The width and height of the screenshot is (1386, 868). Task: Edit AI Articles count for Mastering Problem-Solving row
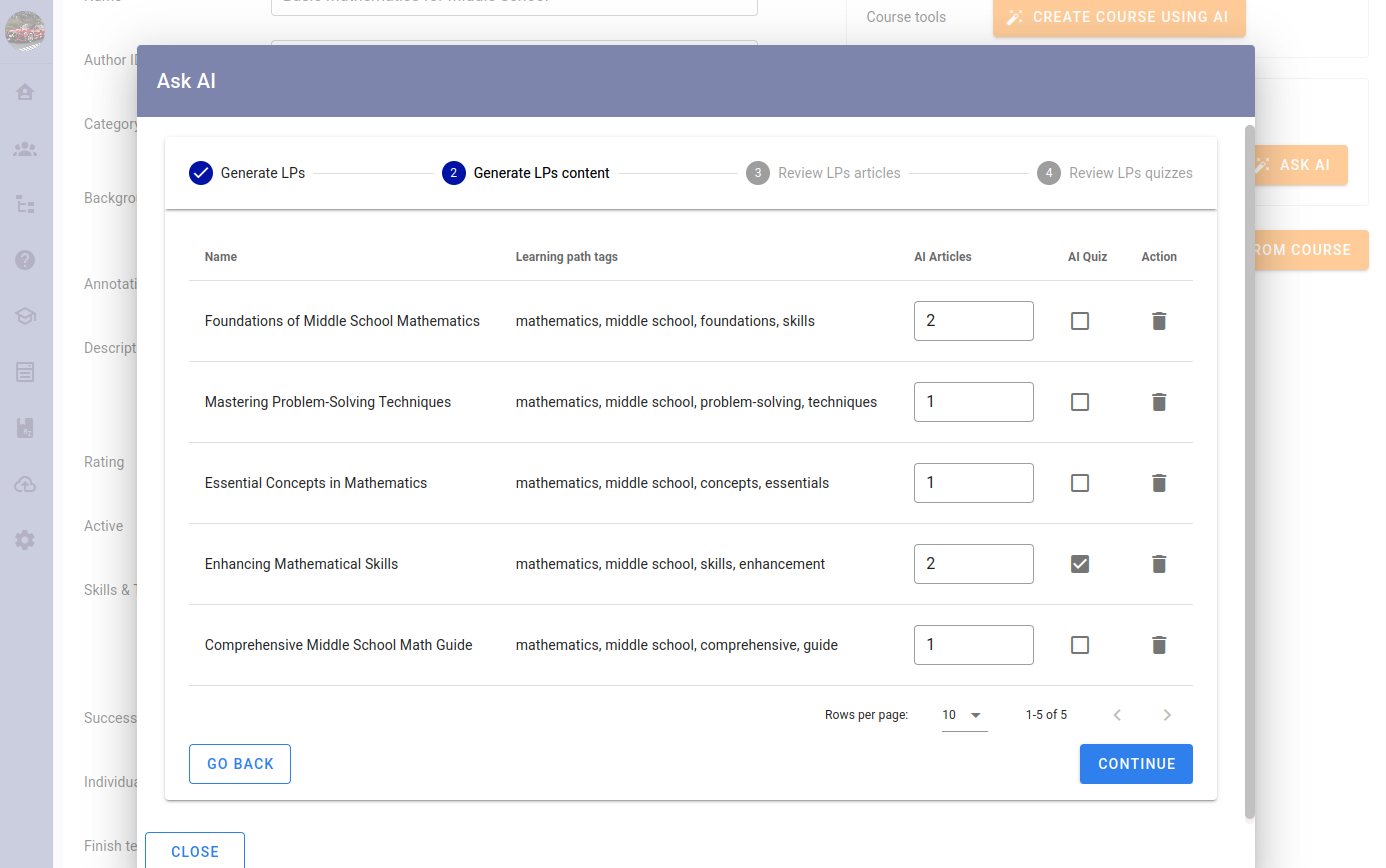point(974,402)
